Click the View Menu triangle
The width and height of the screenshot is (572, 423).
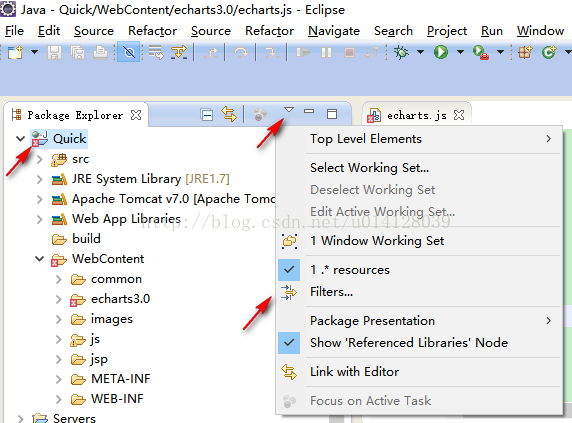click(x=289, y=110)
